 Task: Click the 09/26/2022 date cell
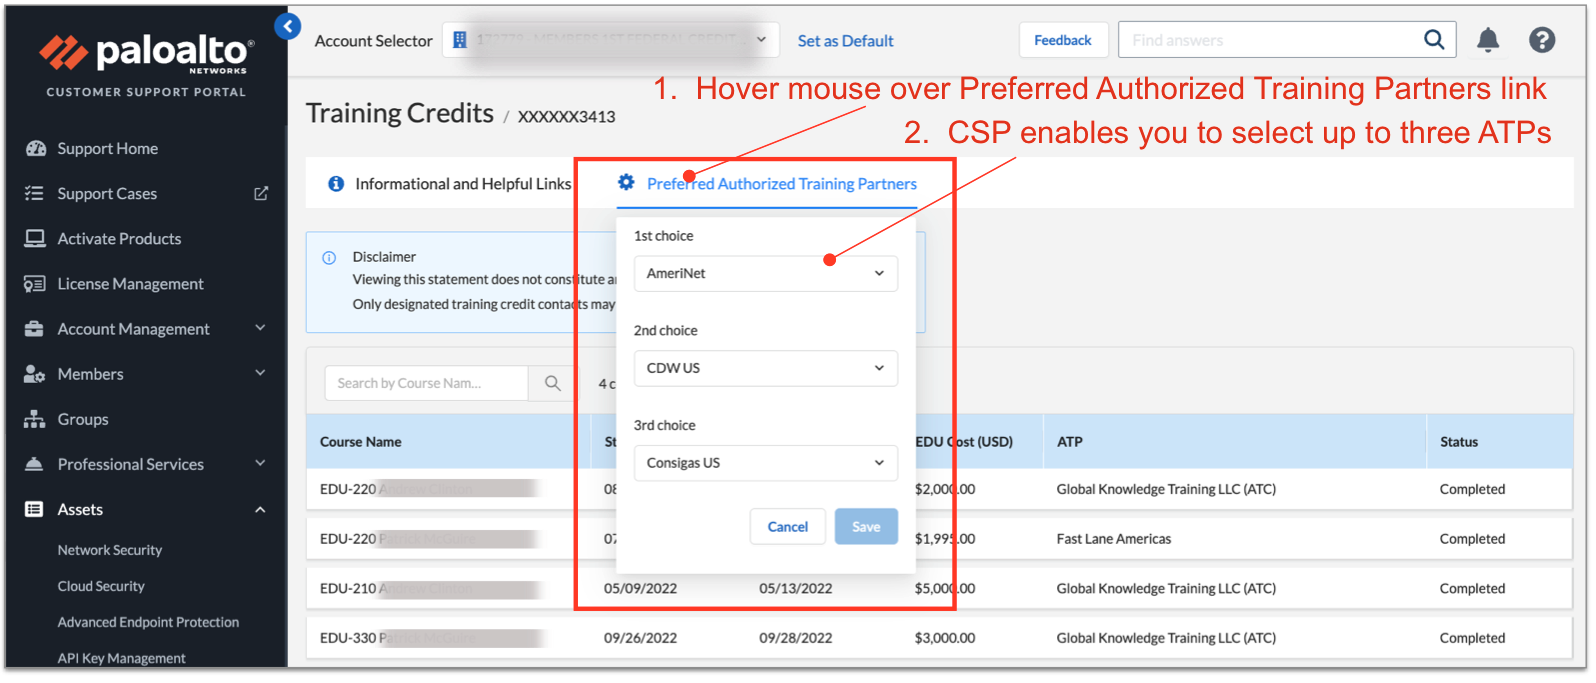(x=641, y=638)
